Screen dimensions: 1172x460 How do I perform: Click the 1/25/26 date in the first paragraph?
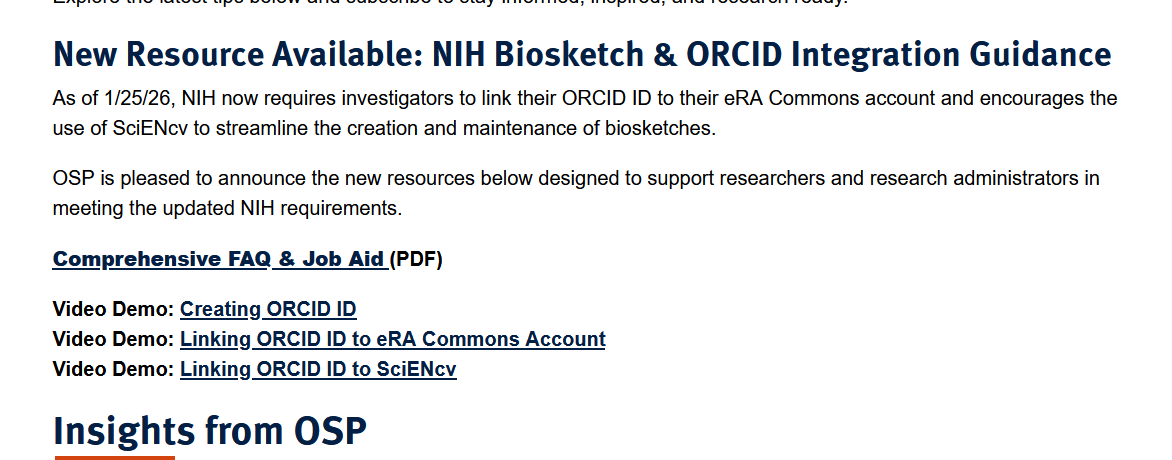pos(137,99)
